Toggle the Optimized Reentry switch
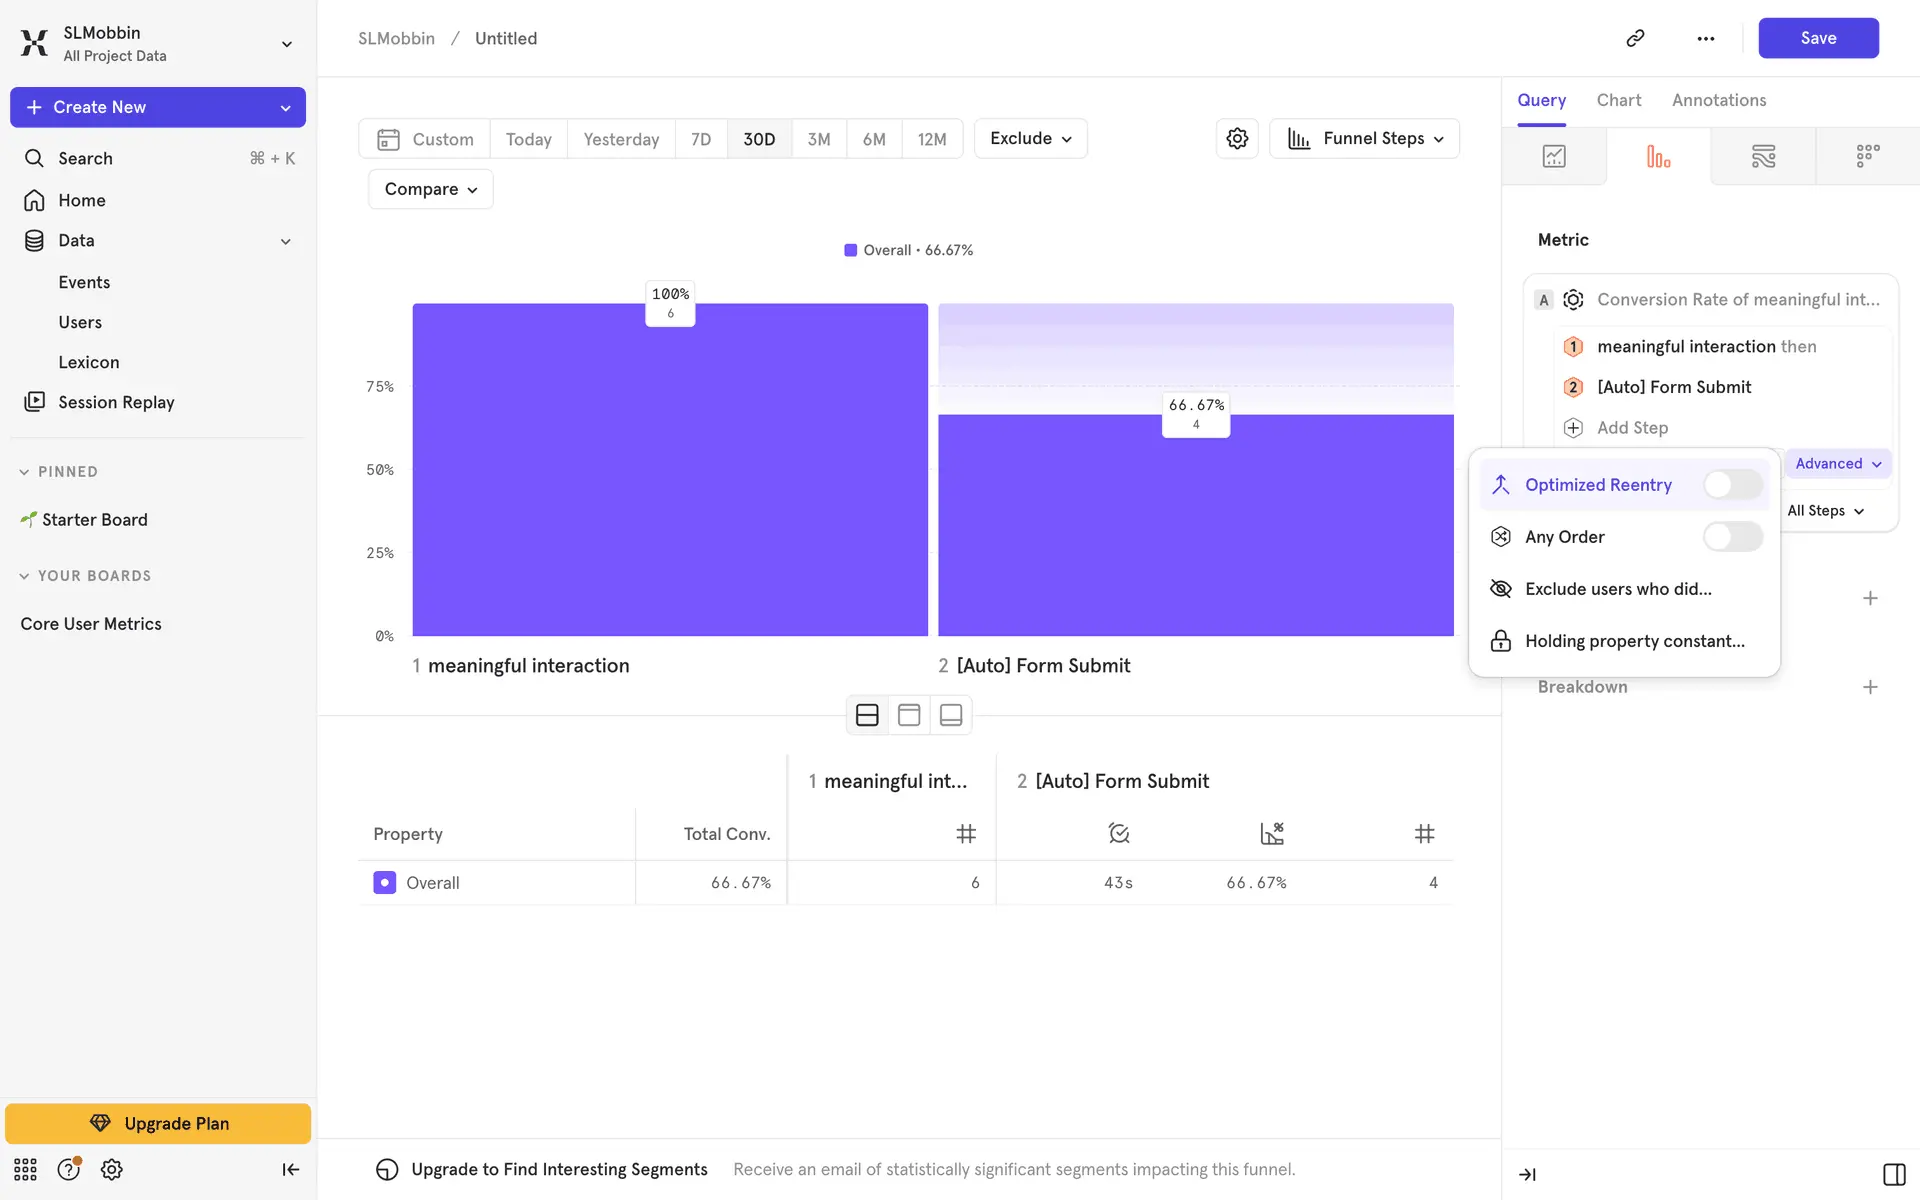The image size is (1920, 1200). click(1733, 485)
